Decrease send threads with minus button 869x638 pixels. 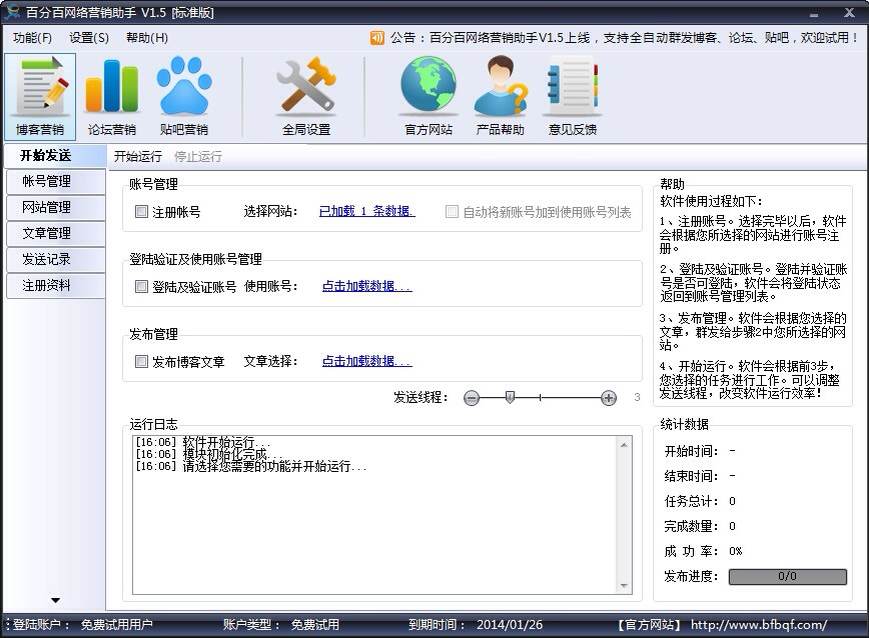click(x=472, y=398)
